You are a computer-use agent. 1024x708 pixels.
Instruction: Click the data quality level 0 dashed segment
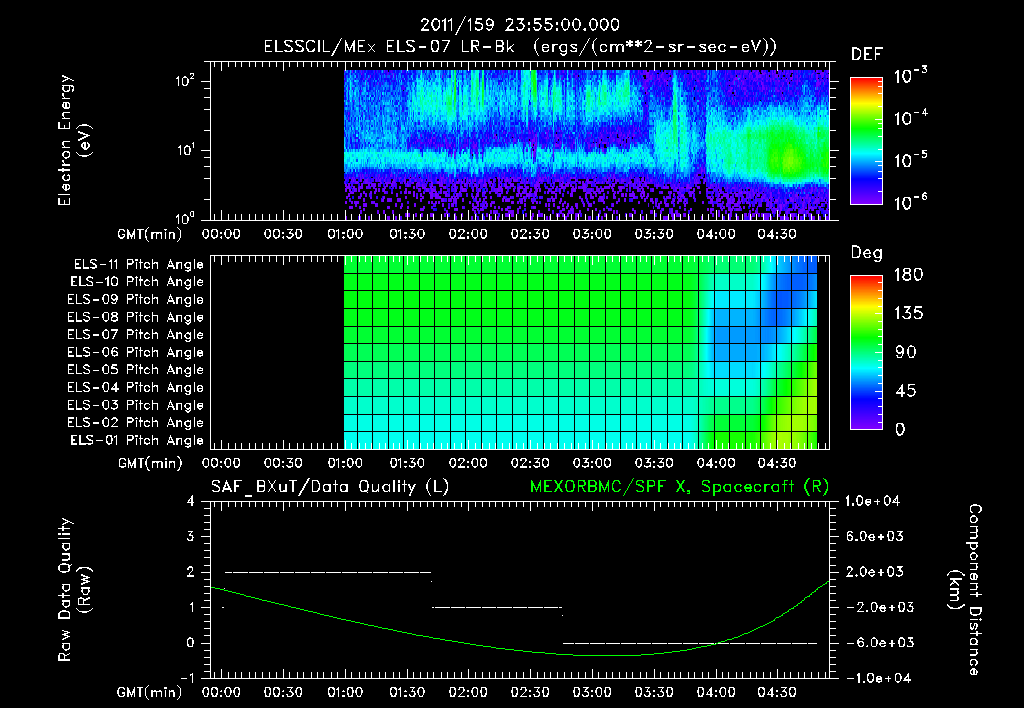(x=690, y=643)
